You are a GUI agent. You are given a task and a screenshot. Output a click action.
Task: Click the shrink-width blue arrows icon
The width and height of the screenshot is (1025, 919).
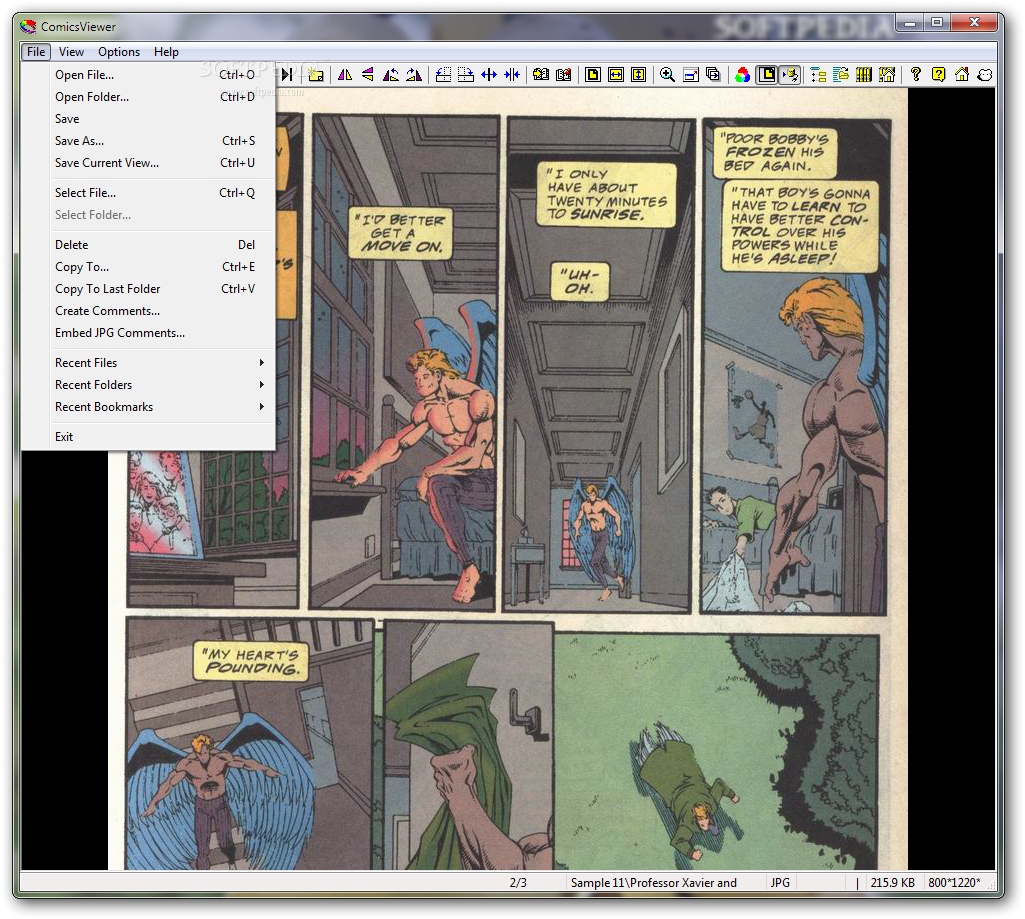pos(512,75)
